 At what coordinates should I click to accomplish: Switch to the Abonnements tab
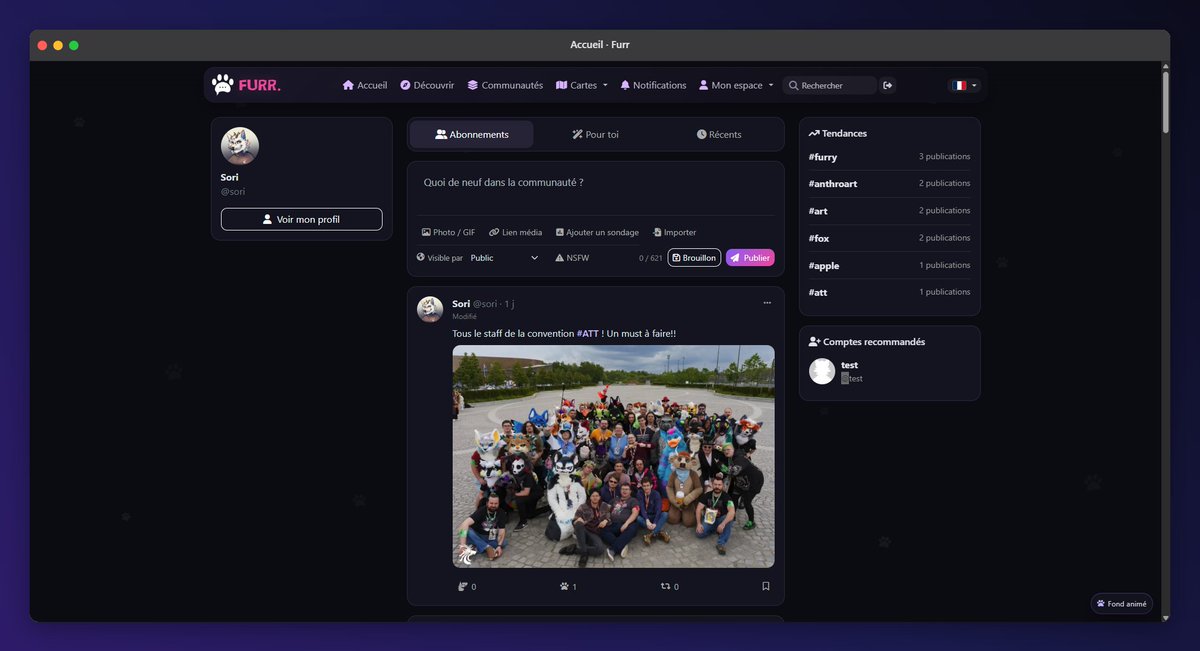pos(472,134)
